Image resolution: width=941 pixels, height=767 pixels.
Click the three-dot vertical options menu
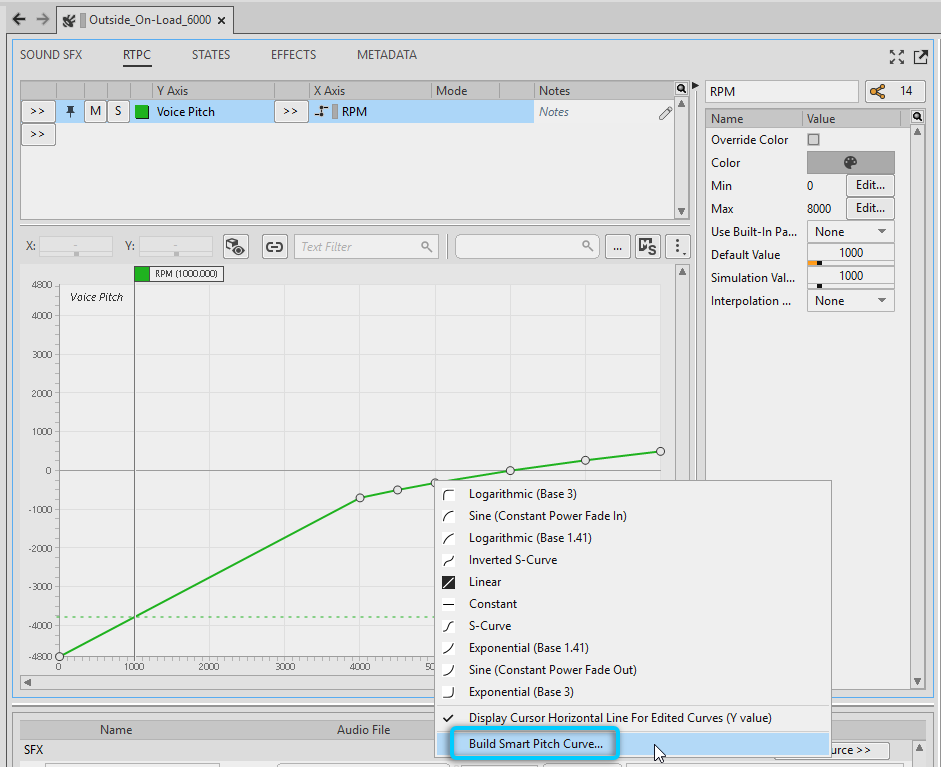click(x=678, y=247)
